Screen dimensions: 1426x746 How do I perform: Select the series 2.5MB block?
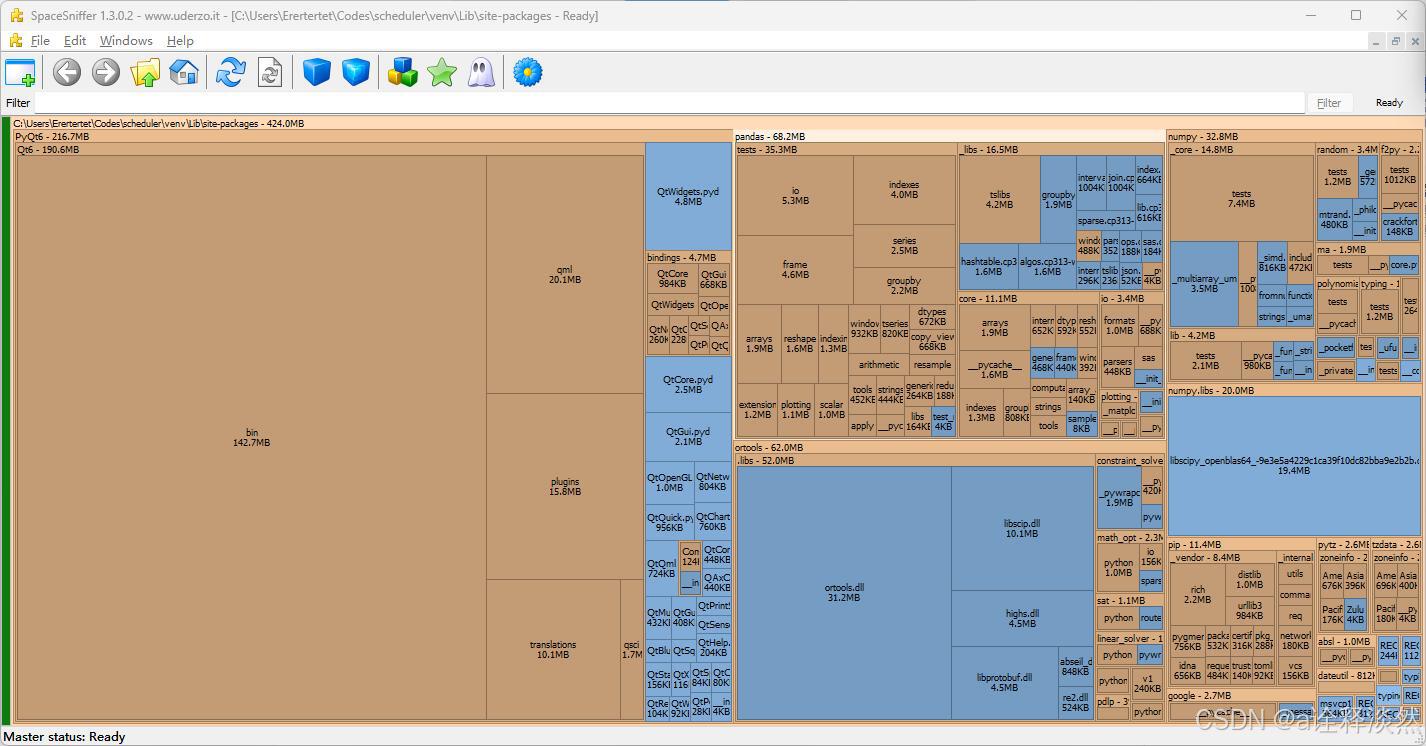(x=904, y=246)
